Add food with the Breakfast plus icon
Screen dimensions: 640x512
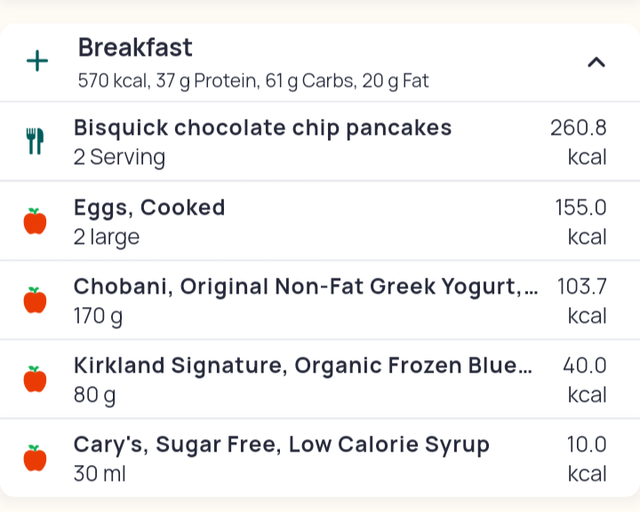[37, 61]
